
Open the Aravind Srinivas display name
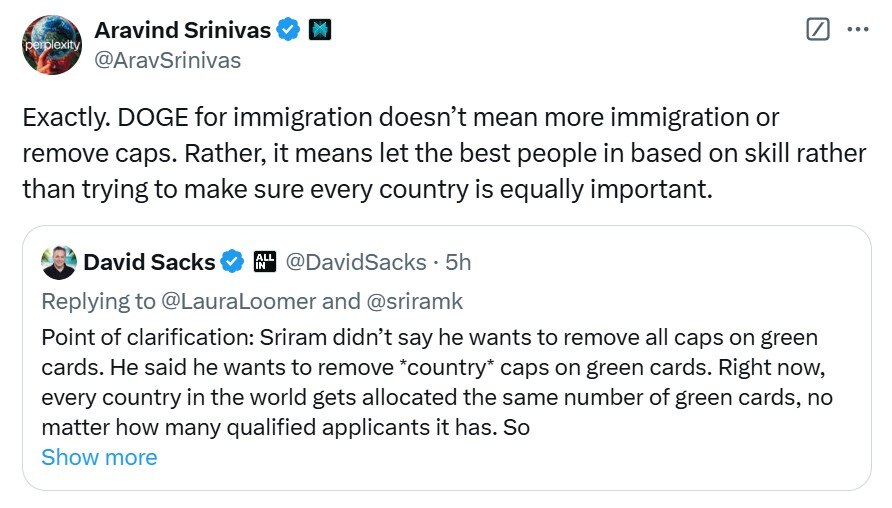coord(182,30)
